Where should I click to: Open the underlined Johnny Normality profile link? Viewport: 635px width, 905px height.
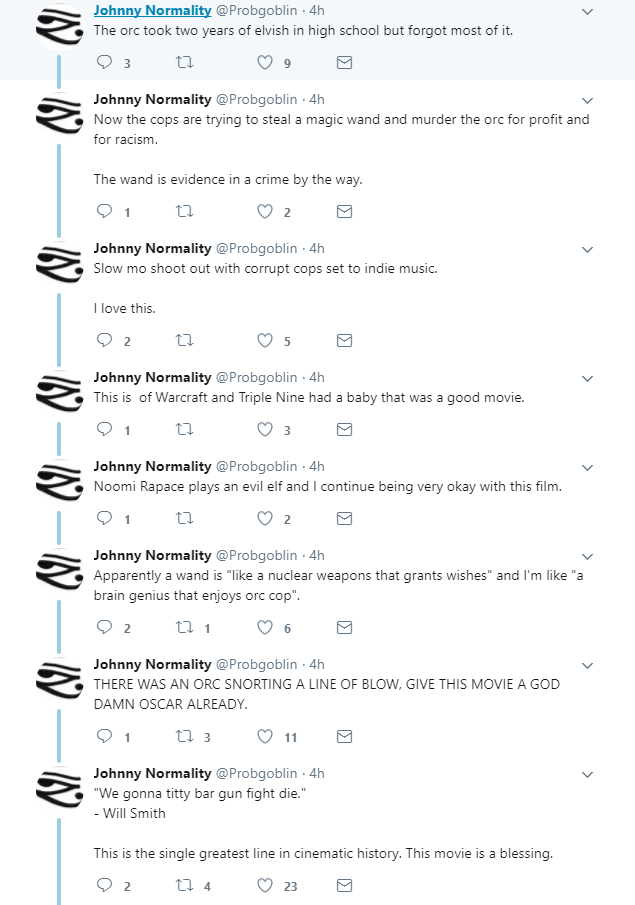pyautogui.click(x=152, y=10)
